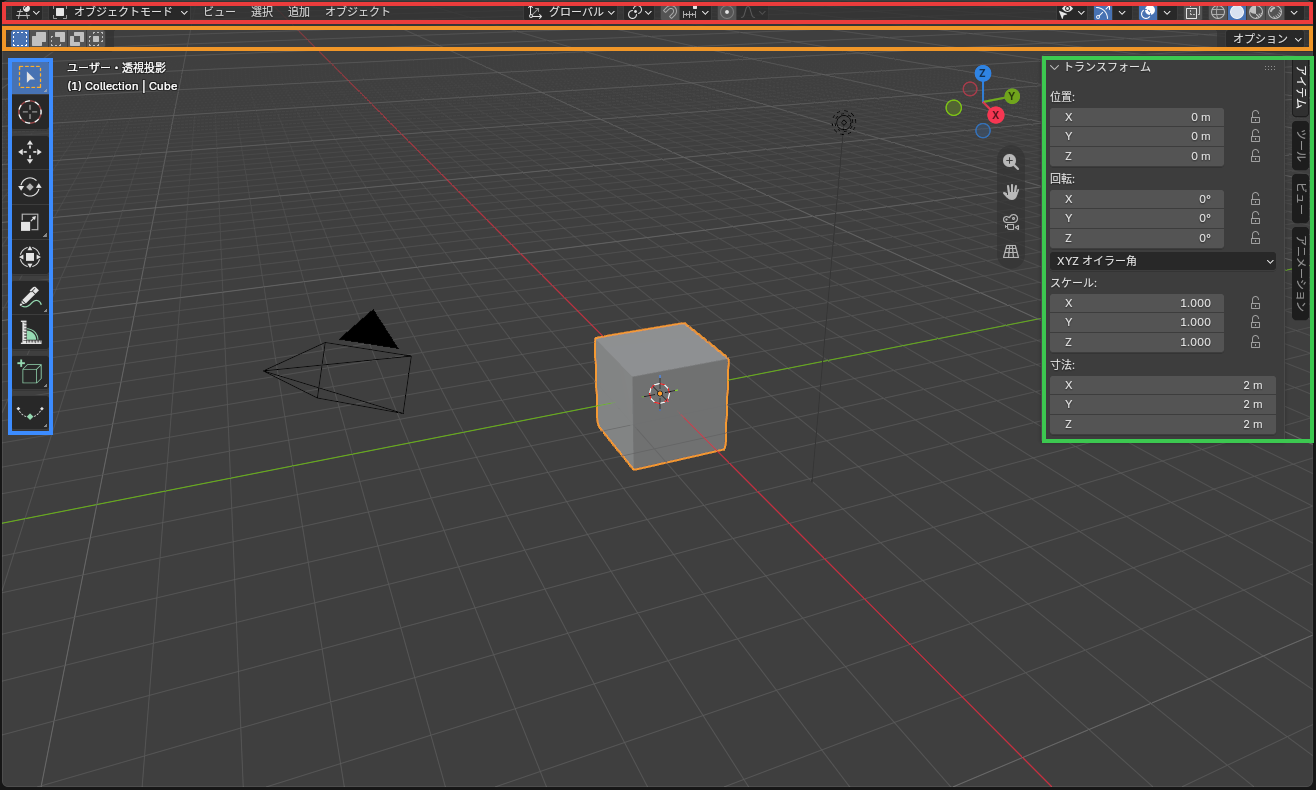The width and height of the screenshot is (1316, 790).
Task: Switch to wireframe viewport shading
Action: [x=1217, y=12]
